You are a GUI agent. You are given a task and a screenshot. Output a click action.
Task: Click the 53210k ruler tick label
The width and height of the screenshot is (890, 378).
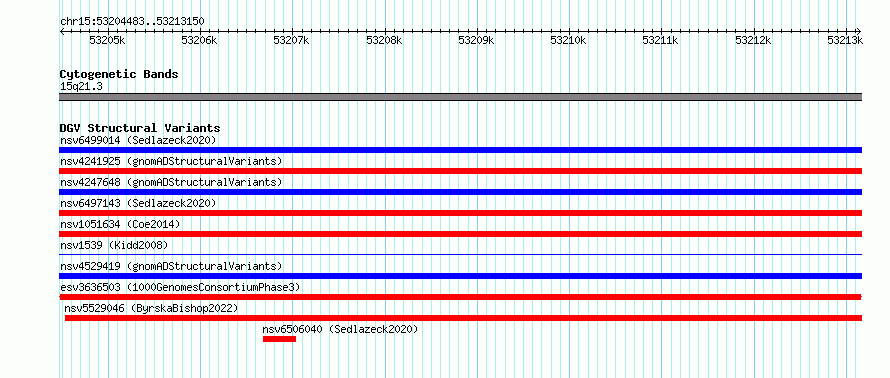point(569,40)
